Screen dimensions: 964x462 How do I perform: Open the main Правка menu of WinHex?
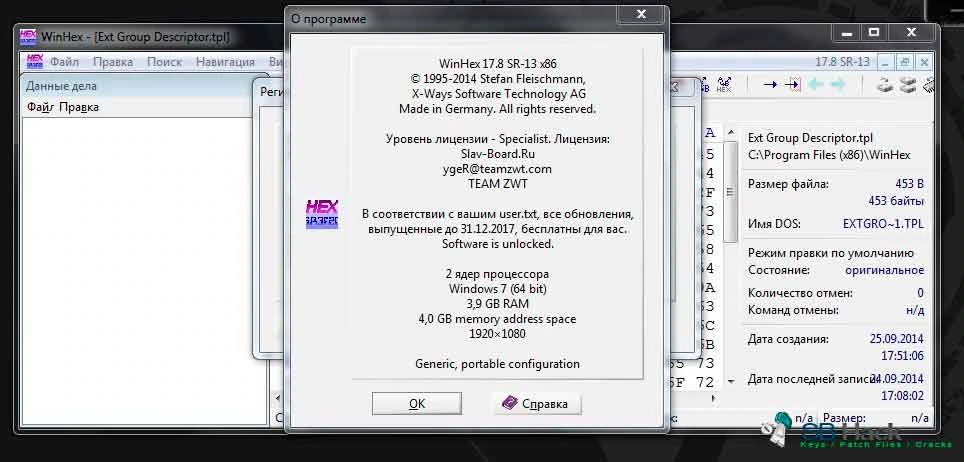pos(113,62)
